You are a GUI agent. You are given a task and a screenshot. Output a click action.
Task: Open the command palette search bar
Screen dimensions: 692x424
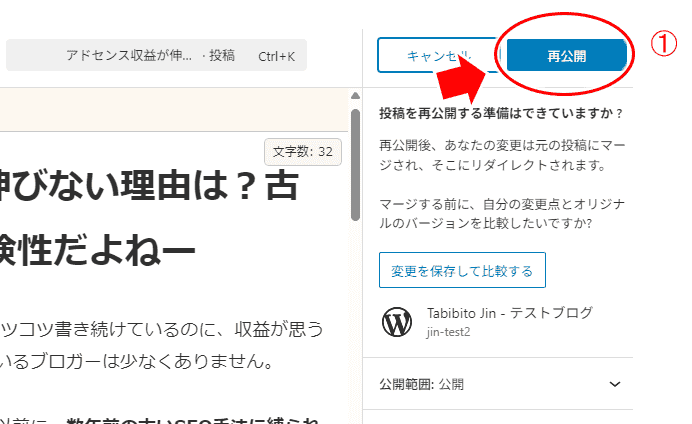pyautogui.click(x=155, y=56)
